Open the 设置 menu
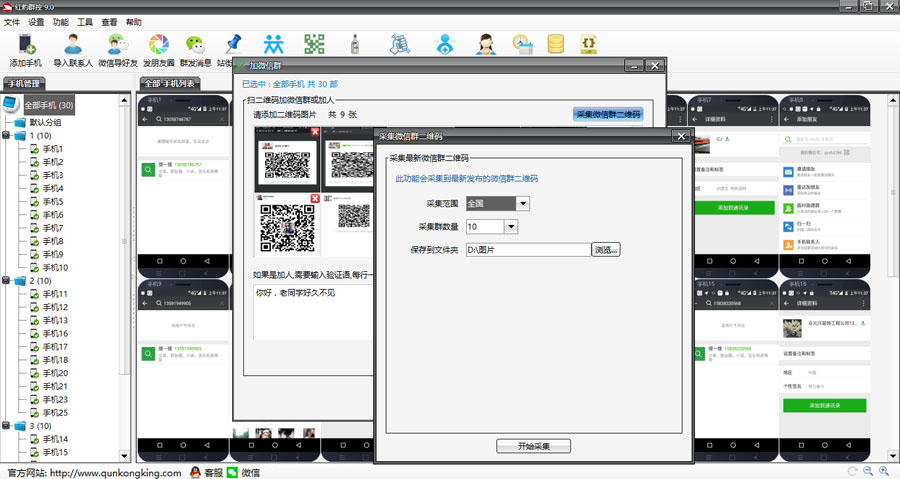The height and width of the screenshot is (479, 900). click(36, 22)
